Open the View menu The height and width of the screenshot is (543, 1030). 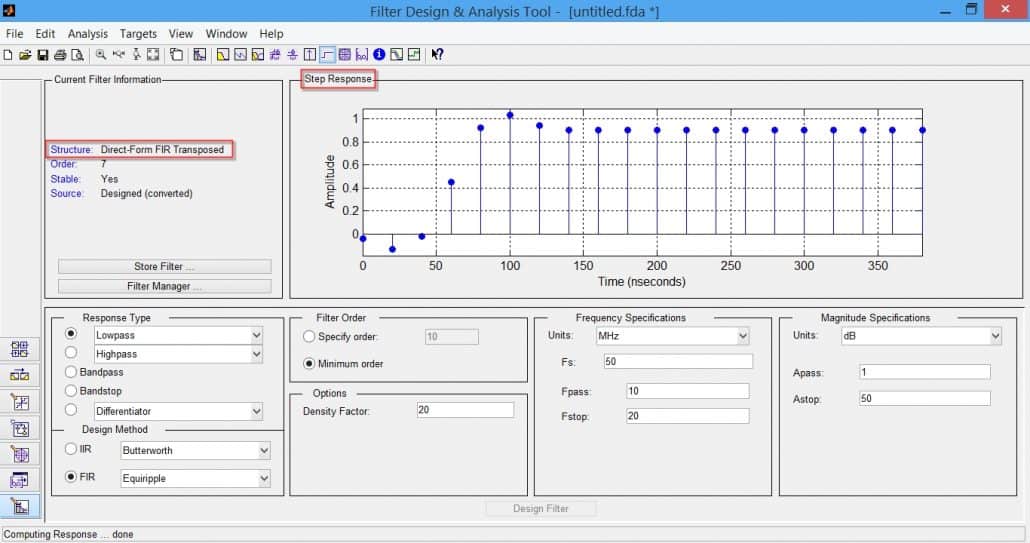pos(180,33)
